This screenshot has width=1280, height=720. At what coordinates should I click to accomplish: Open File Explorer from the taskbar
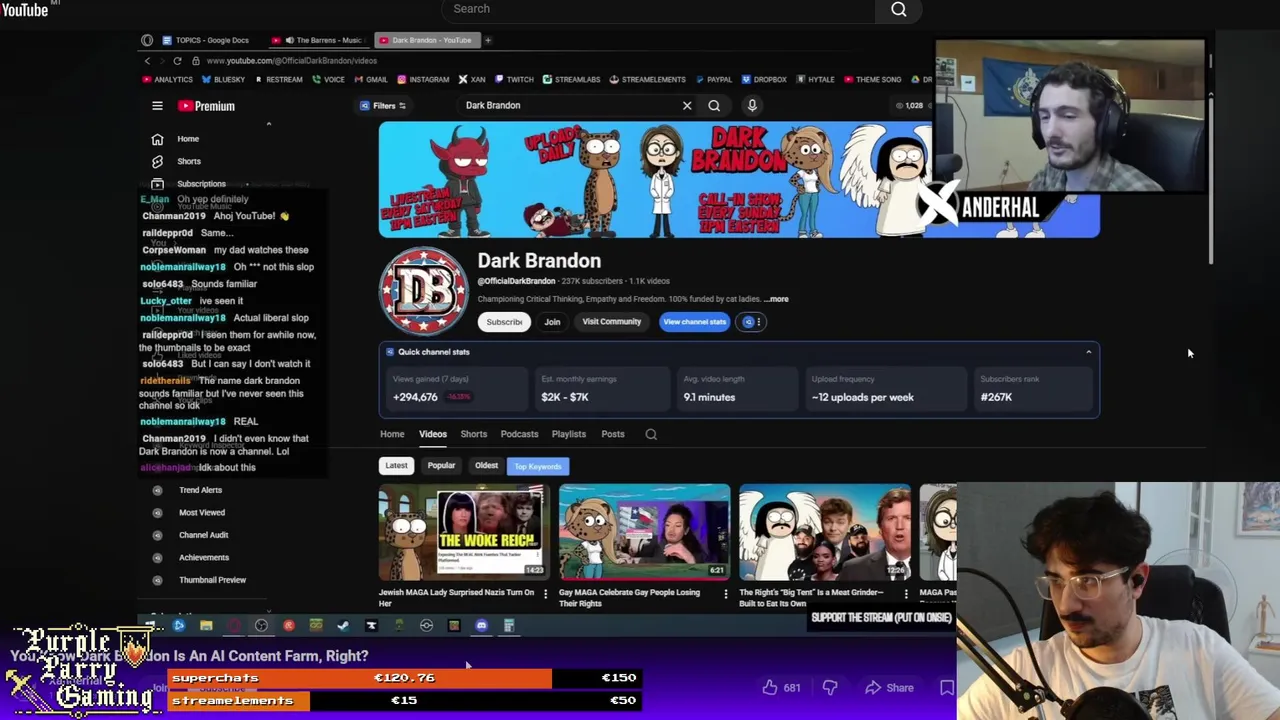click(x=206, y=626)
